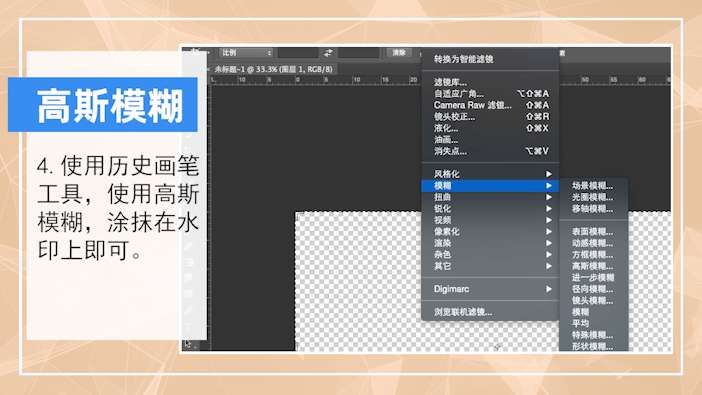Image resolution: width=702 pixels, height=395 pixels.
Task: Open 消失点... filter
Action: tap(490, 151)
